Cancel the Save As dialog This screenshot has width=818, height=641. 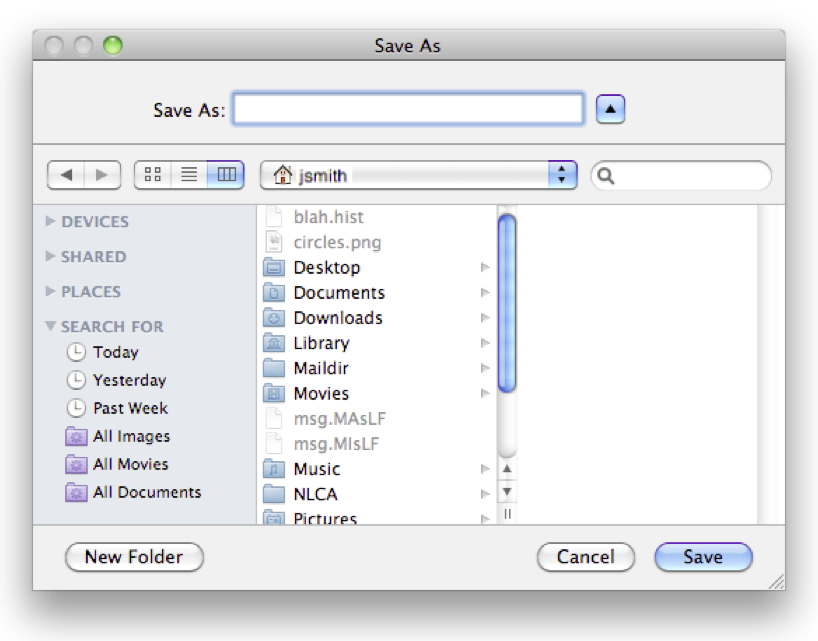click(586, 557)
